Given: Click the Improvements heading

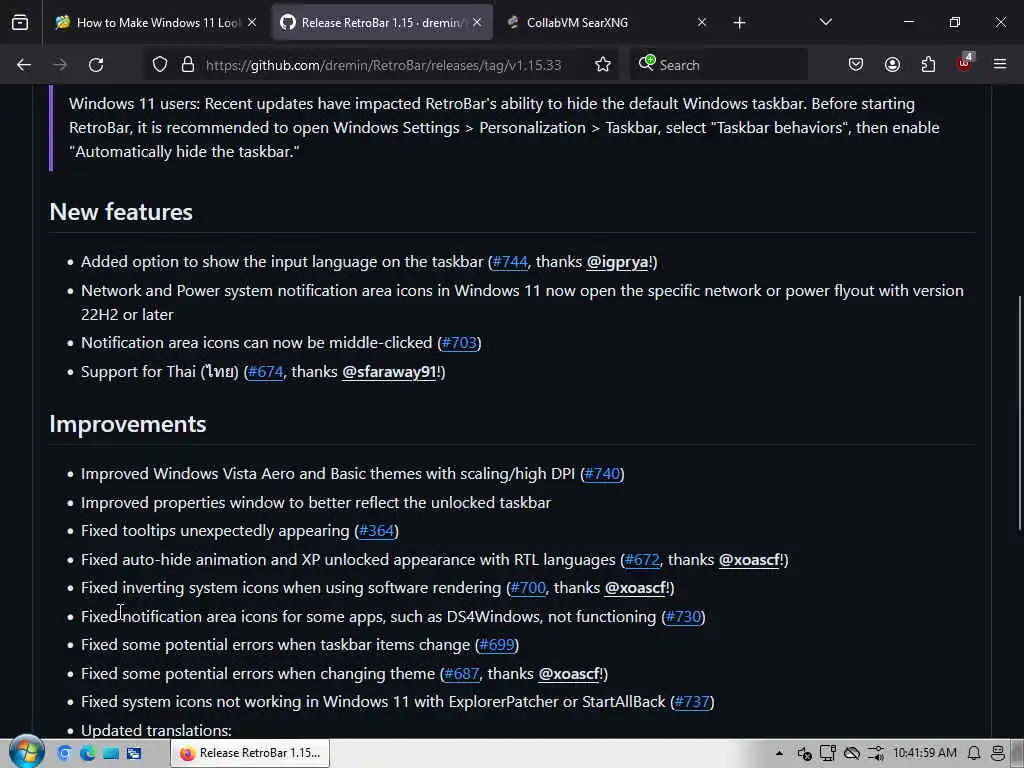Looking at the screenshot, I should tap(128, 424).
